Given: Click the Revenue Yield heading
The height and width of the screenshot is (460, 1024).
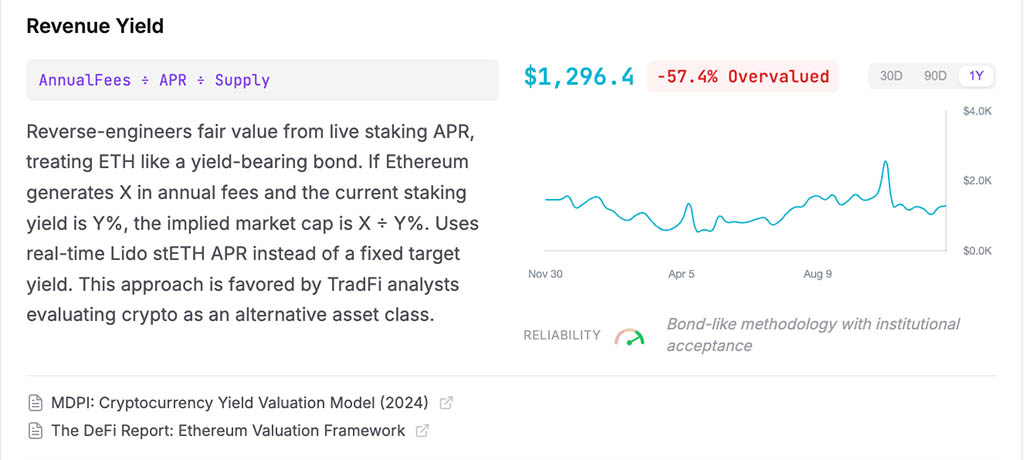Looking at the screenshot, I should 95,27.
